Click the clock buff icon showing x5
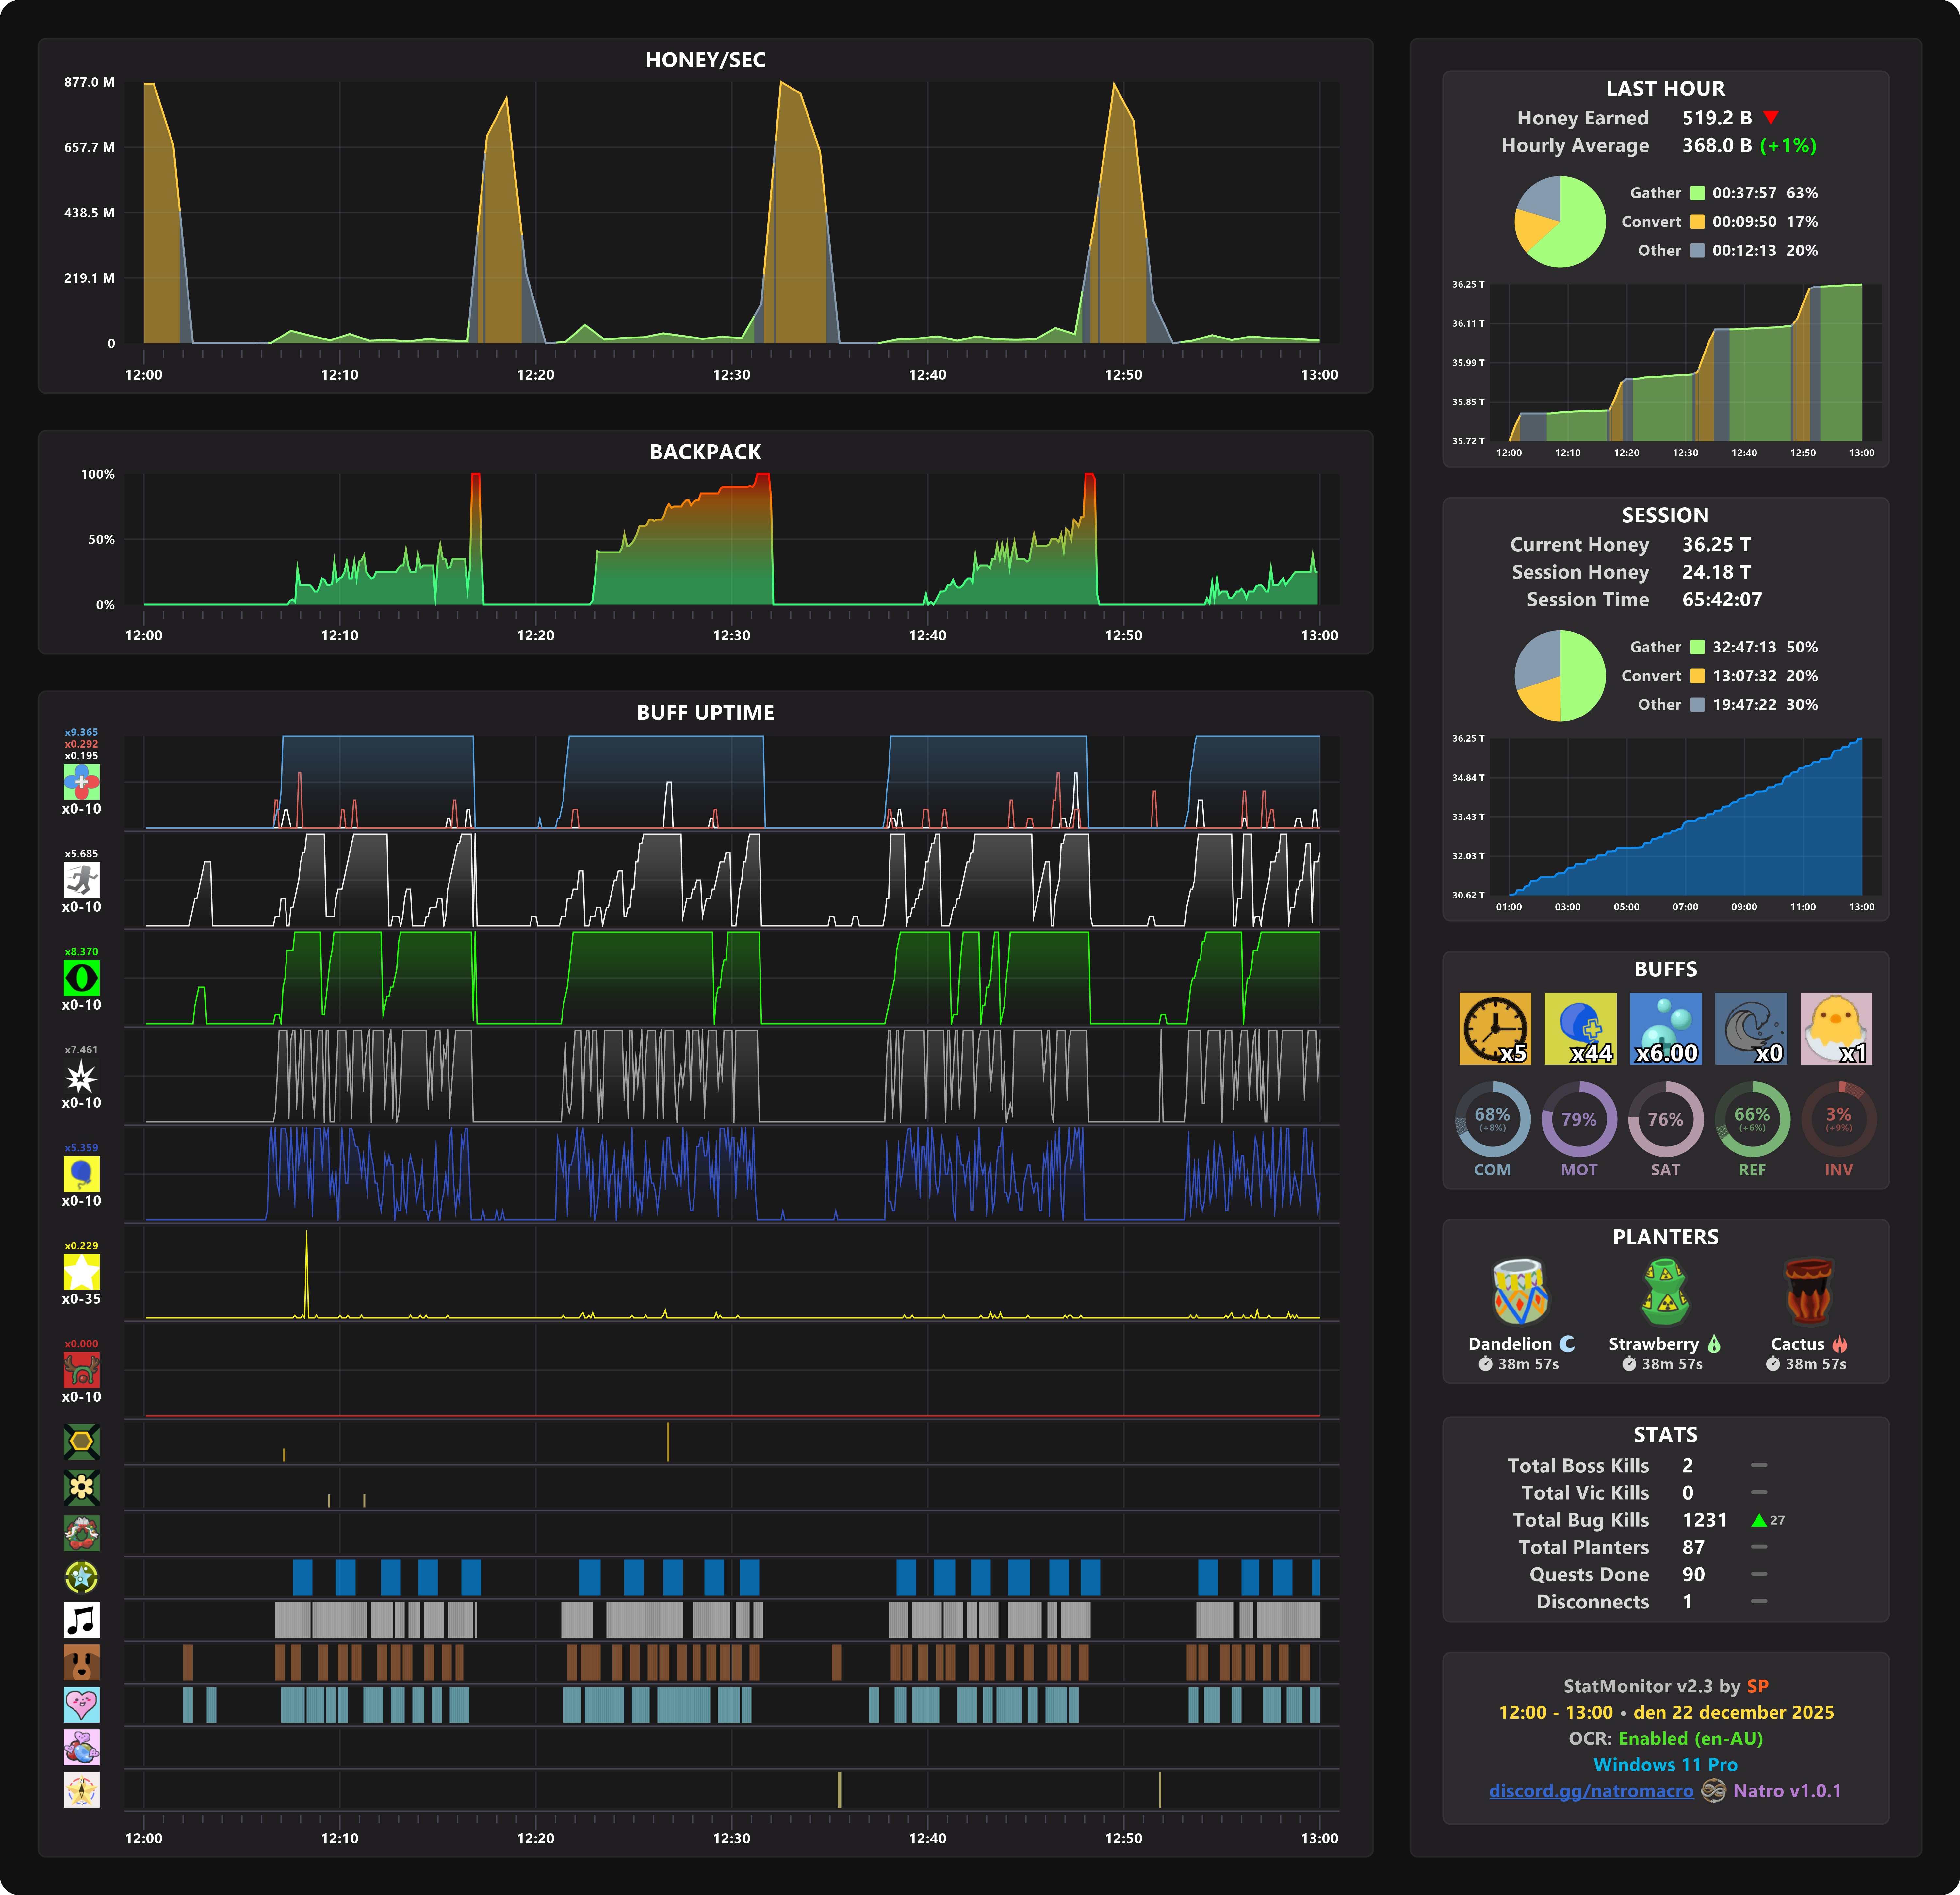 coord(1494,1028)
